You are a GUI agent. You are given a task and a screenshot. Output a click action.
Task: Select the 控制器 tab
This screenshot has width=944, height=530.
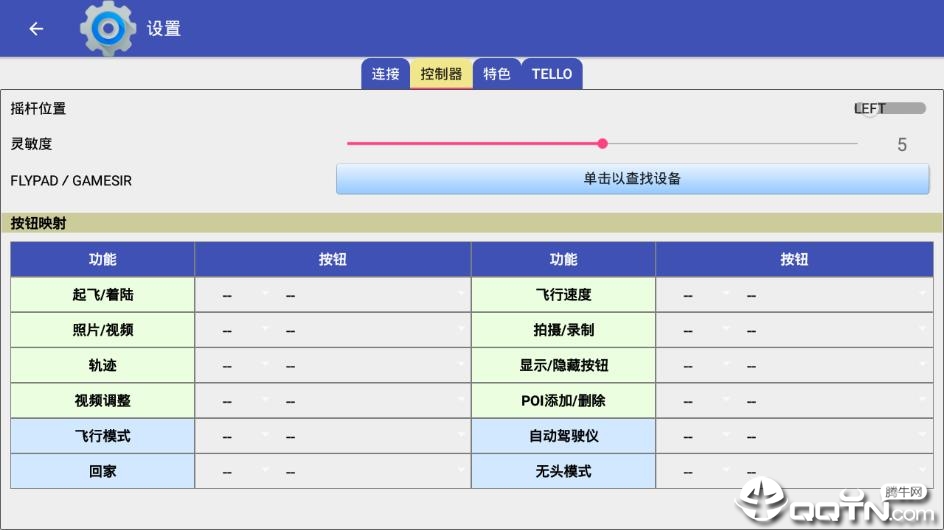tap(441, 74)
